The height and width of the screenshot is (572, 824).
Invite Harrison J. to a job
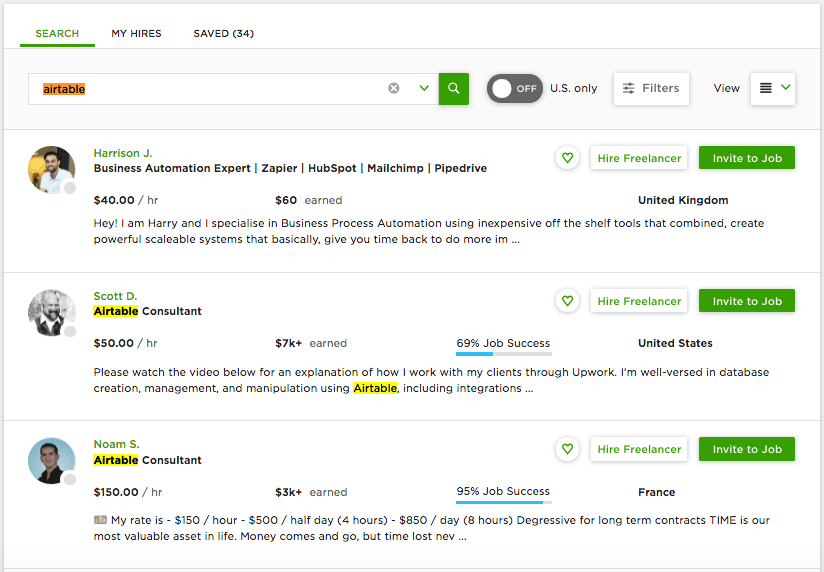(x=746, y=158)
